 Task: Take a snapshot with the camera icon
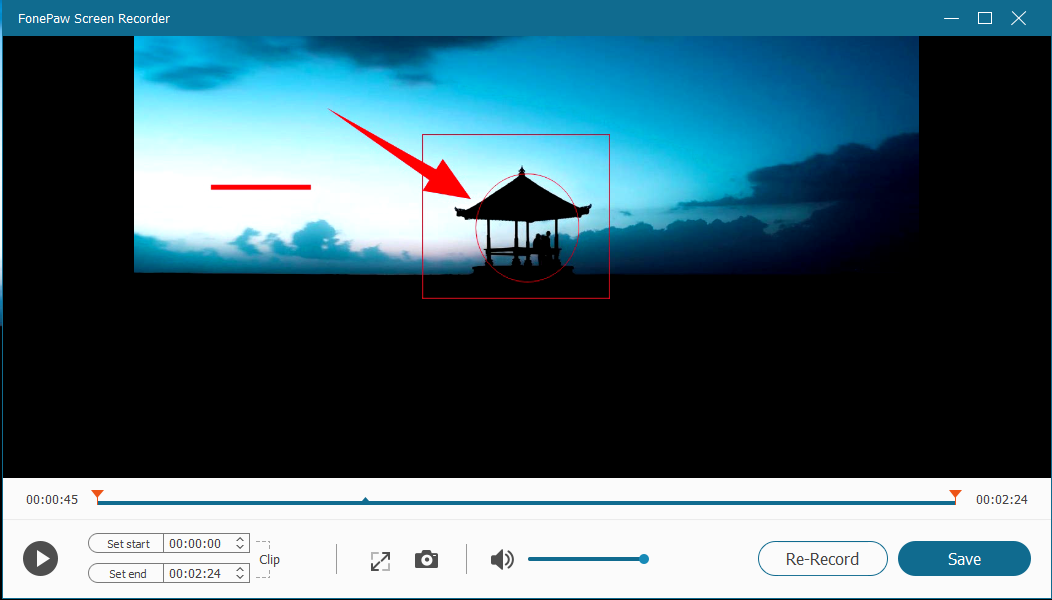(x=427, y=559)
